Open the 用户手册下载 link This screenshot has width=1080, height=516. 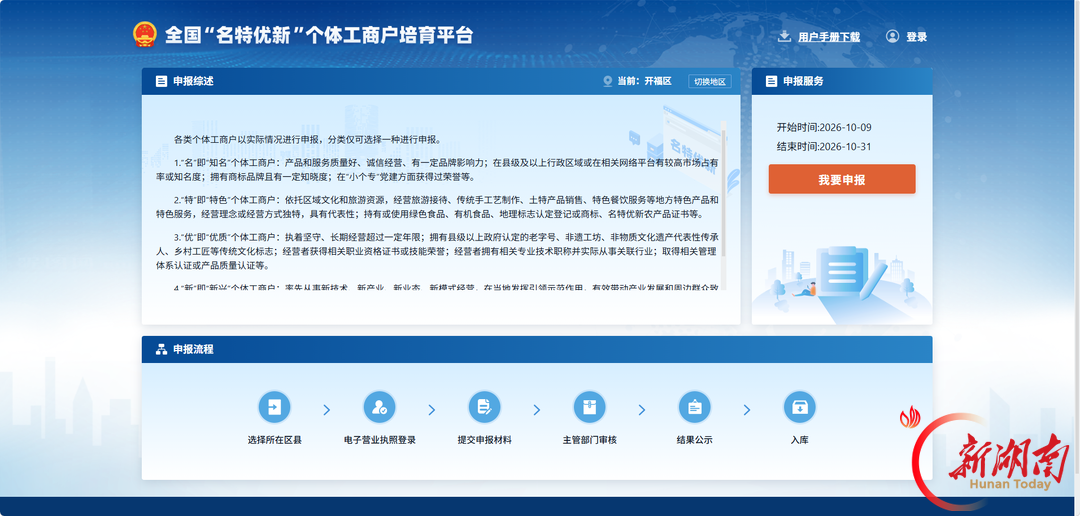tap(829, 37)
